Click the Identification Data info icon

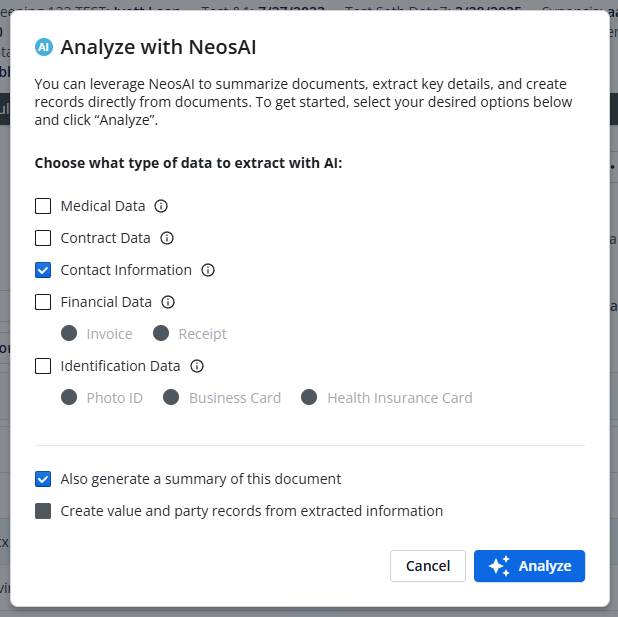tap(197, 366)
